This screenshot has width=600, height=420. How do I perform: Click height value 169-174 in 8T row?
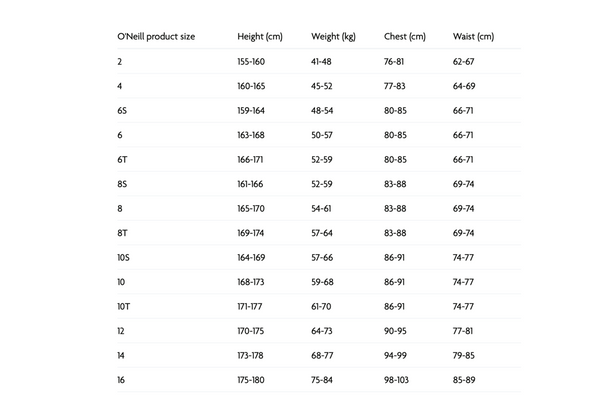(251, 233)
